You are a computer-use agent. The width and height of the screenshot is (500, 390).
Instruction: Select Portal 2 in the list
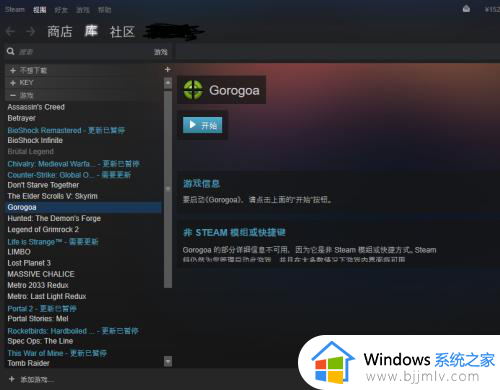pyautogui.click(x=42, y=308)
